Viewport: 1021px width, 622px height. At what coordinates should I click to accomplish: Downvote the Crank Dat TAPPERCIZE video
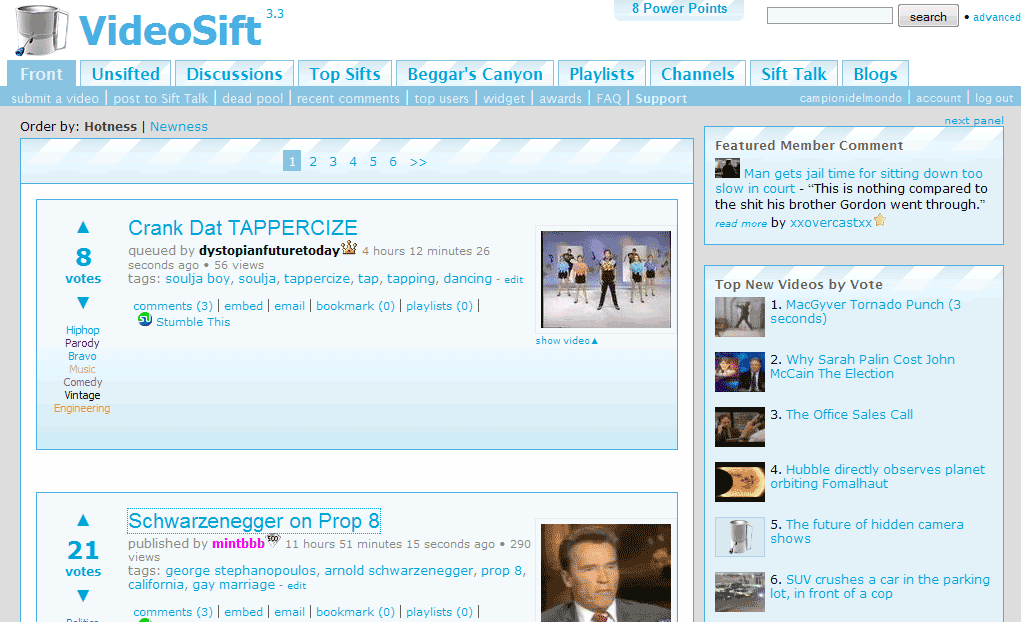(83, 303)
